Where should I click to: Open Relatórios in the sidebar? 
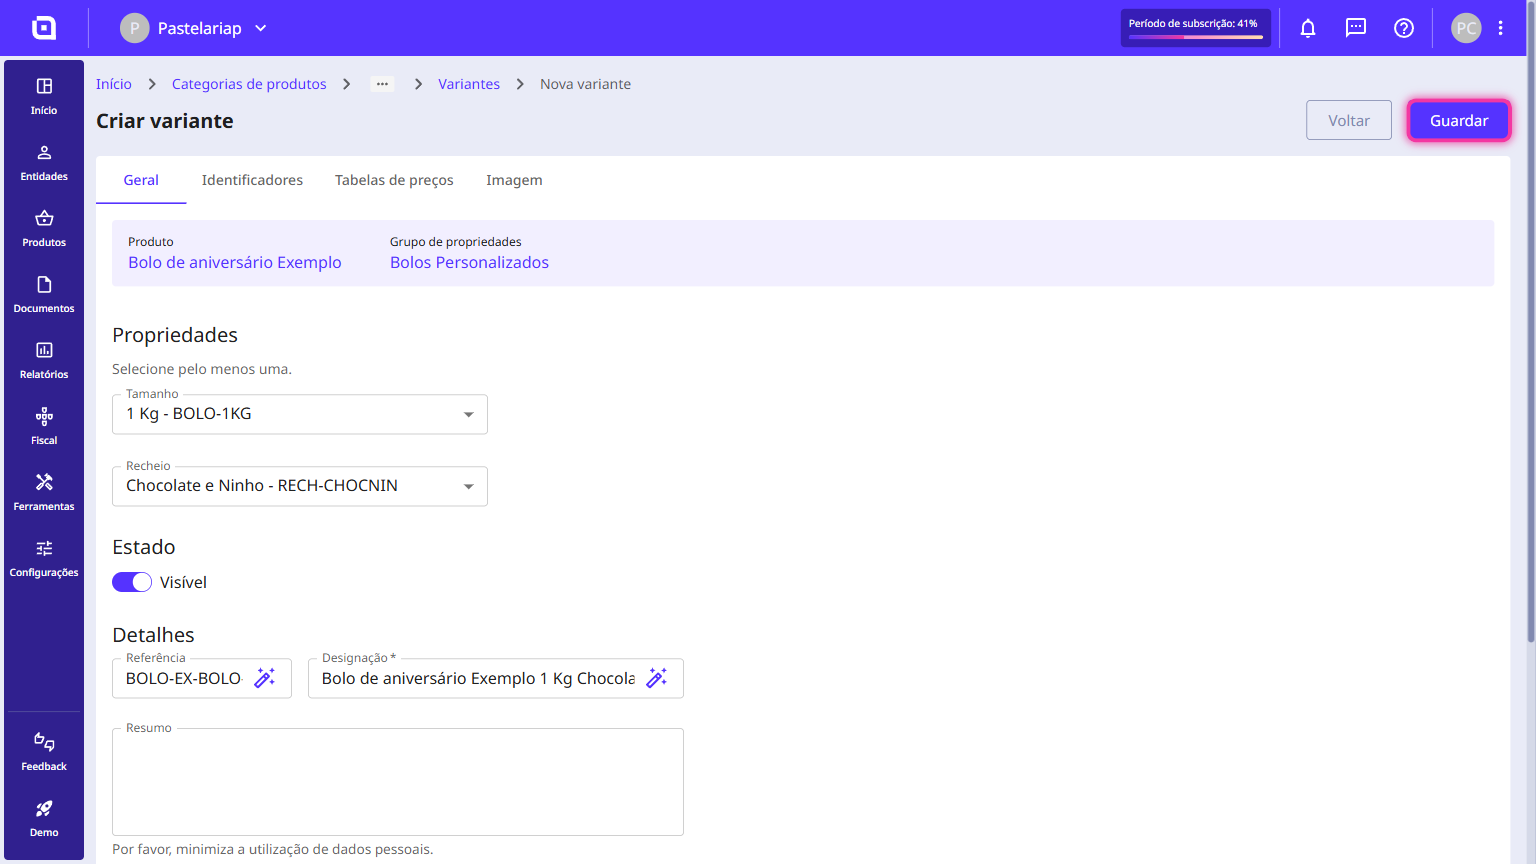[44, 360]
